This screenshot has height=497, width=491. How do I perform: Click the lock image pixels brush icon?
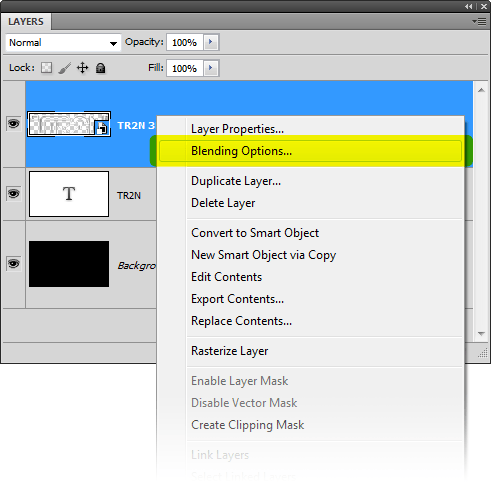pos(65,68)
